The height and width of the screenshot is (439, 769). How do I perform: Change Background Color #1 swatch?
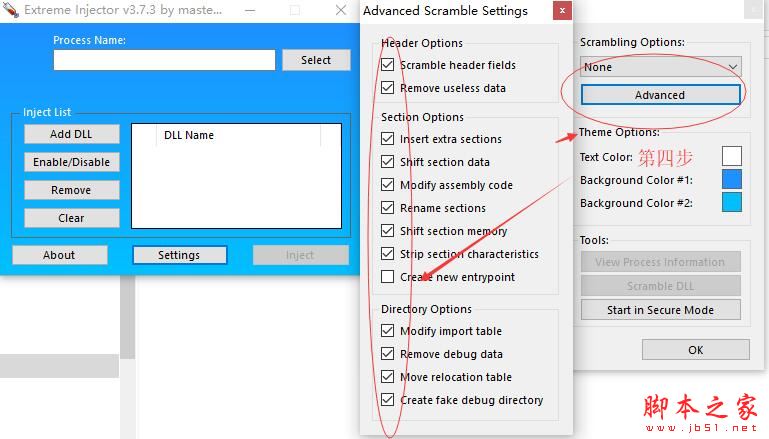(732, 180)
